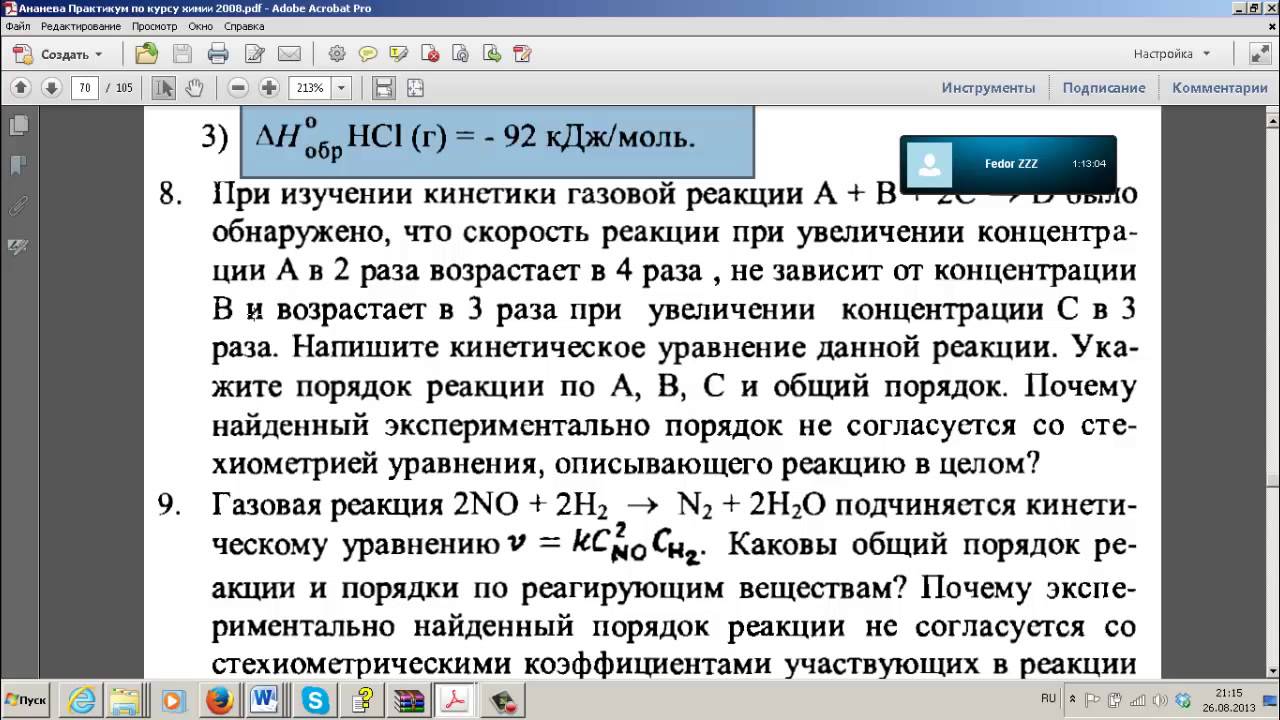Click the Edit text pencil-page icon
The height and width of the screenshot is (720, 1280).
pos(254,54)
